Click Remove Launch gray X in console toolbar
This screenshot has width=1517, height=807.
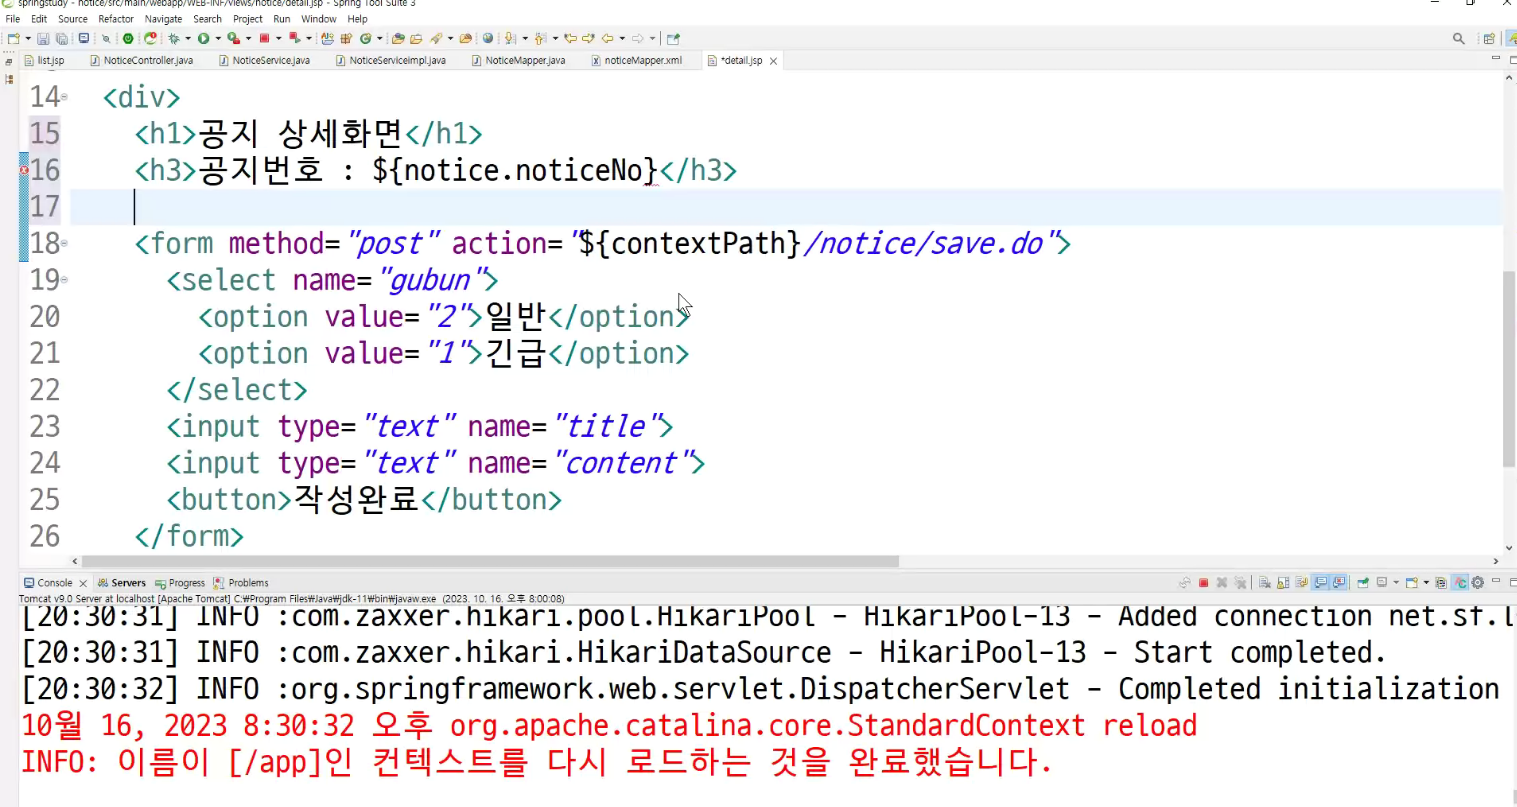[1221, 583]
